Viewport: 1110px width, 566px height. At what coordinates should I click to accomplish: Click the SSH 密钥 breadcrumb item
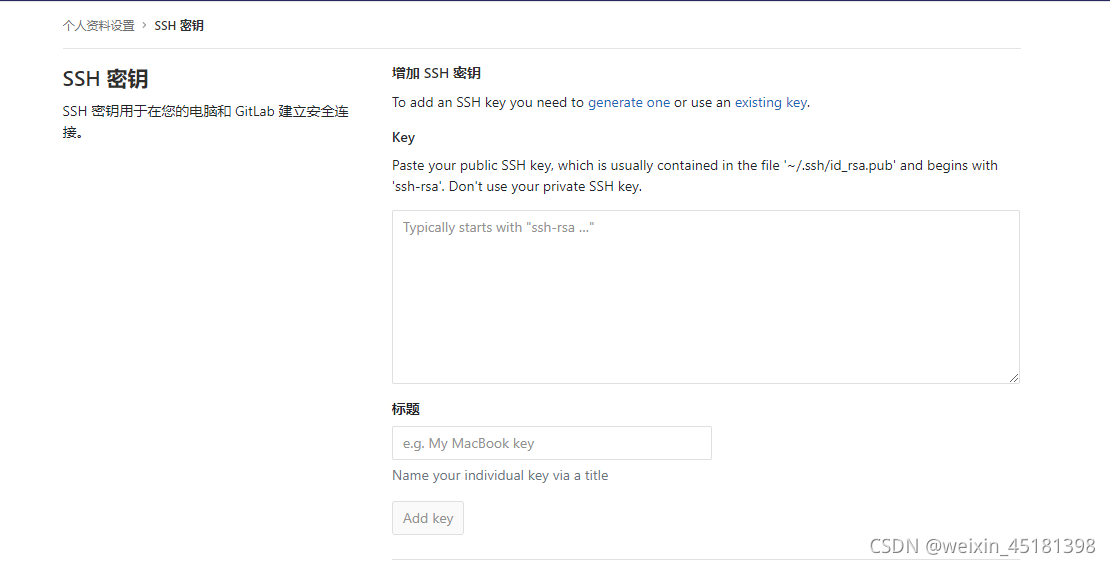coord(179,25)
